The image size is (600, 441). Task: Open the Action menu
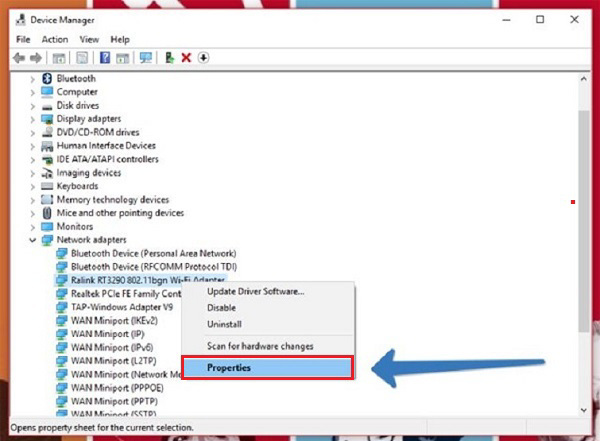55,39
